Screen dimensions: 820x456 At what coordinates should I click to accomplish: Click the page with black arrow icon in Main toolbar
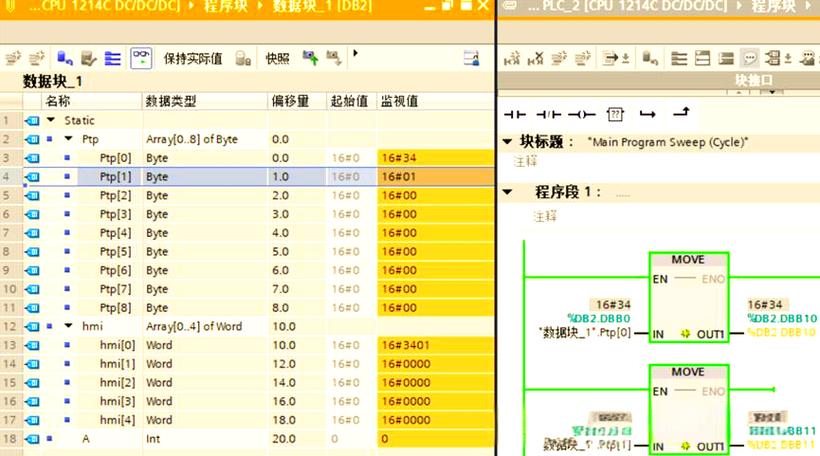point(610,58)
